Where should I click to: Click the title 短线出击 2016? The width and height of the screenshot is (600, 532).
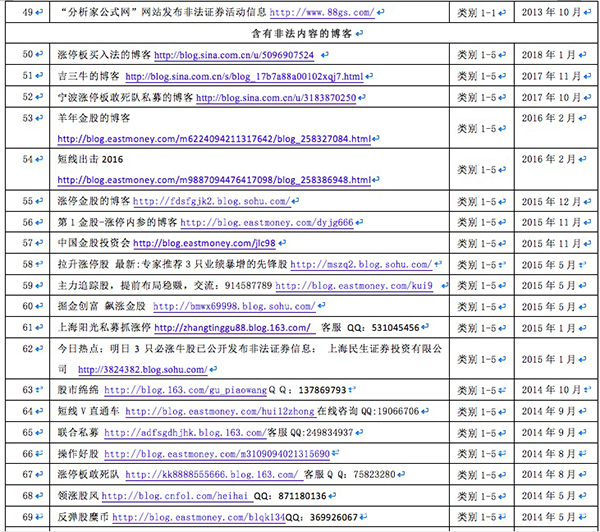[x=90, y=160]
